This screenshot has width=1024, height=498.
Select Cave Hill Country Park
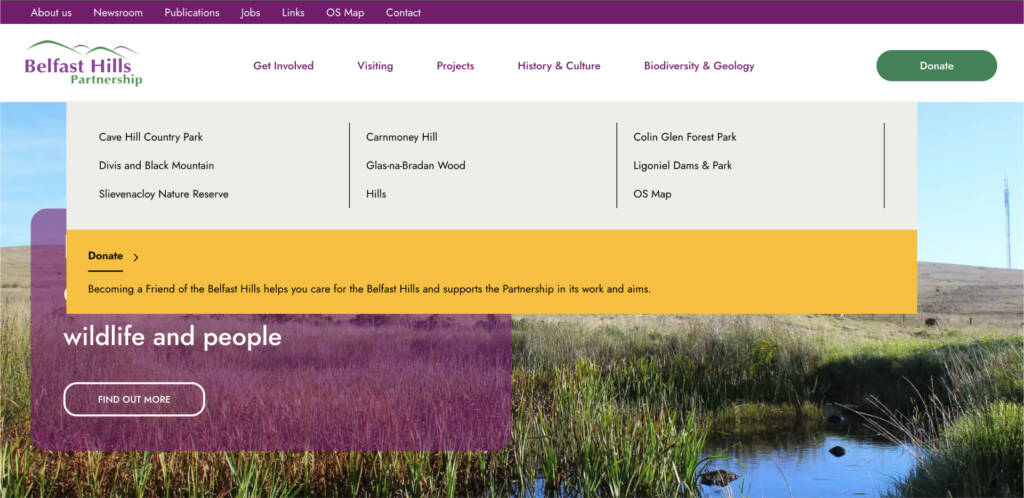pos(151,137)
